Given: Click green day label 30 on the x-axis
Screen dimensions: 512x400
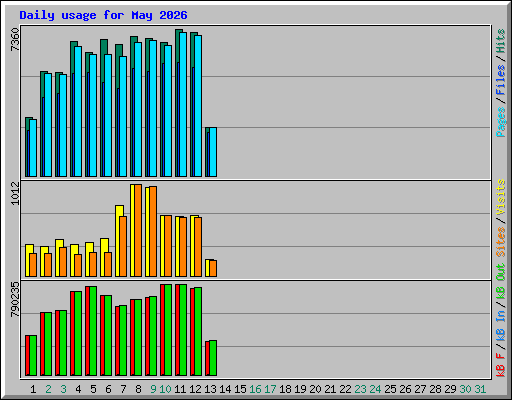Looking at the screenshot, I should [465, 389].
